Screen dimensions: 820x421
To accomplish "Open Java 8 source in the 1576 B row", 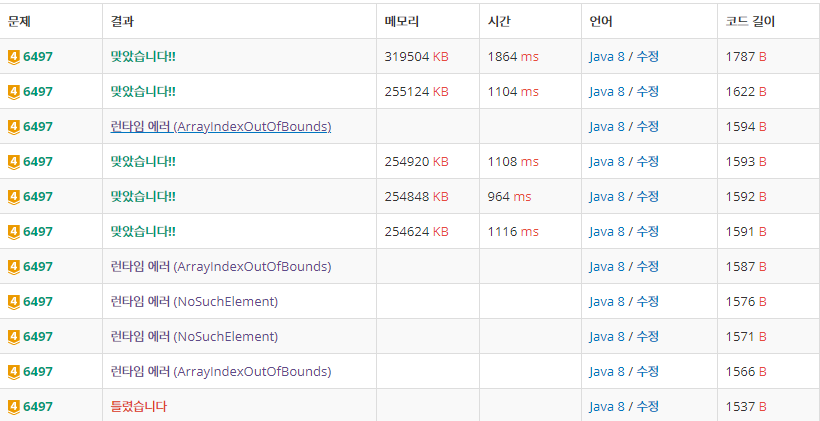I will [607, 302].
